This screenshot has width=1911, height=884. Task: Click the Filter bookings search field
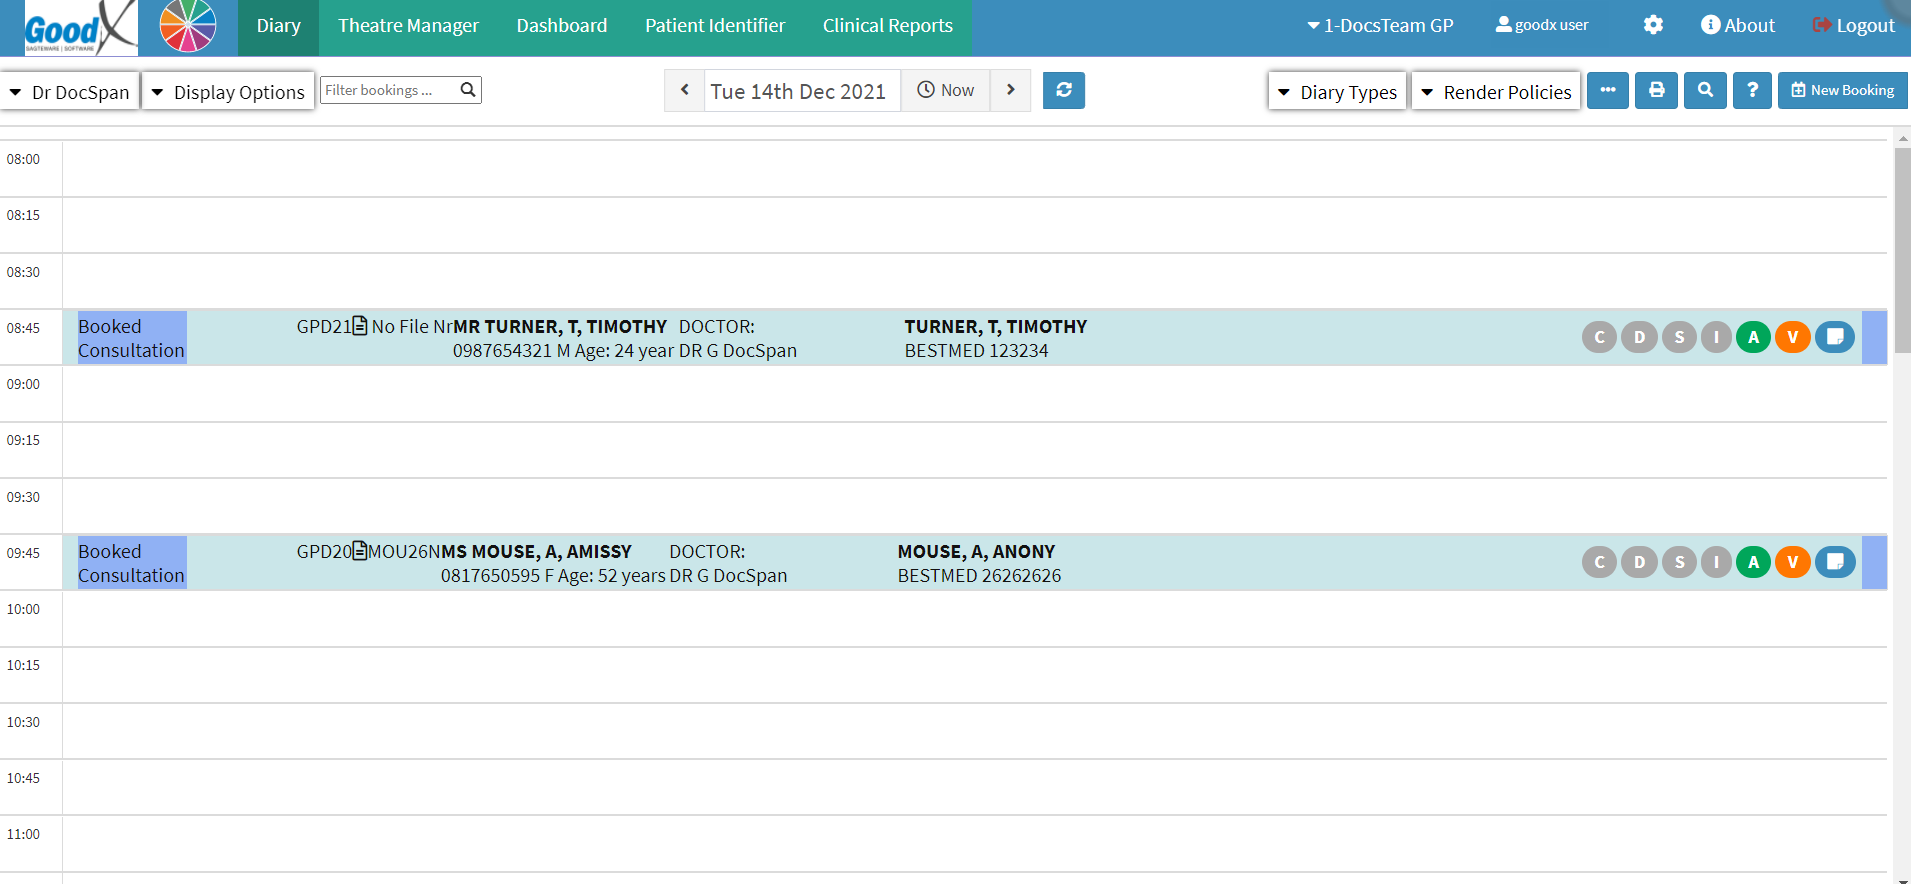pos(388,90)
